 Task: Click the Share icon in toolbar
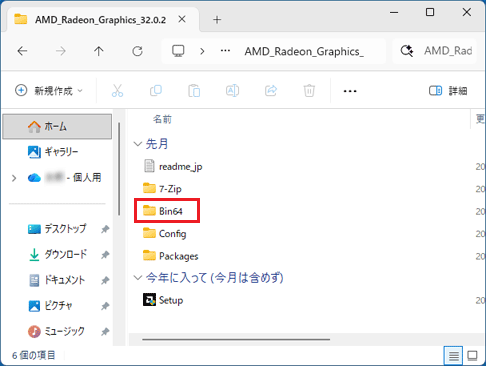pyautogui.click(x=271, y=91)
